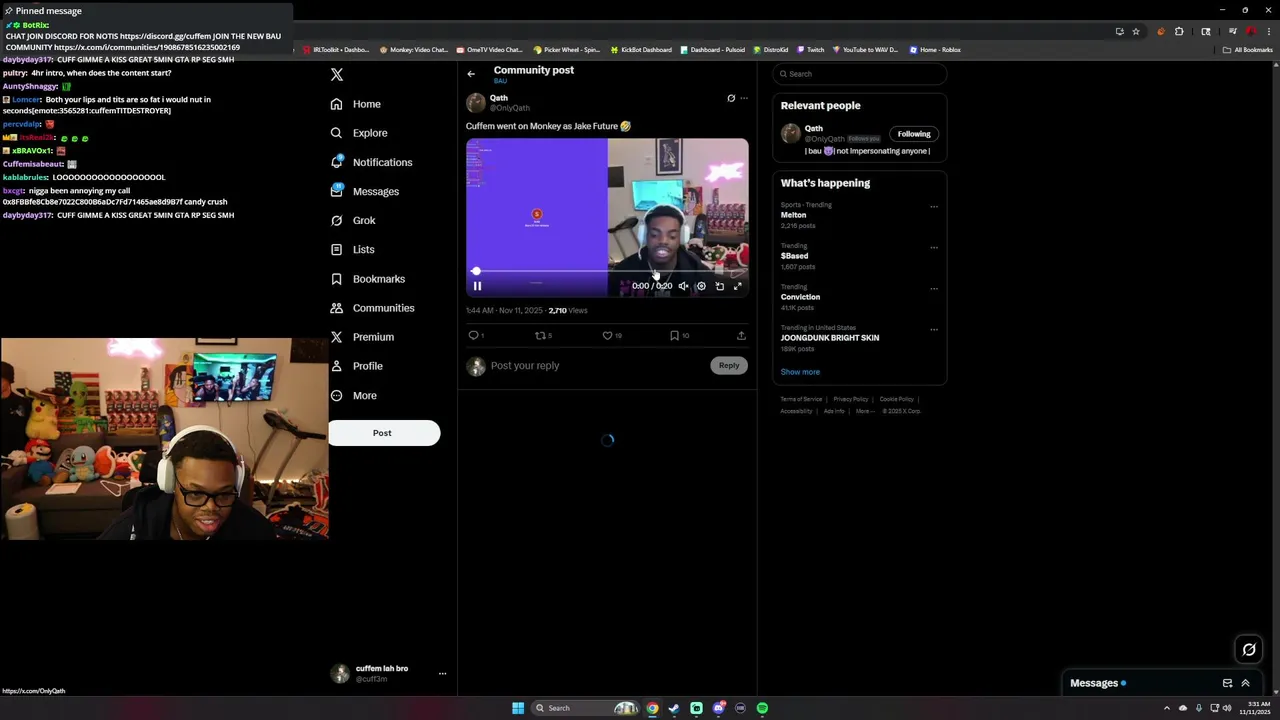Open Premium from the sidebar

pyautogui.click(x=362, y=337)
